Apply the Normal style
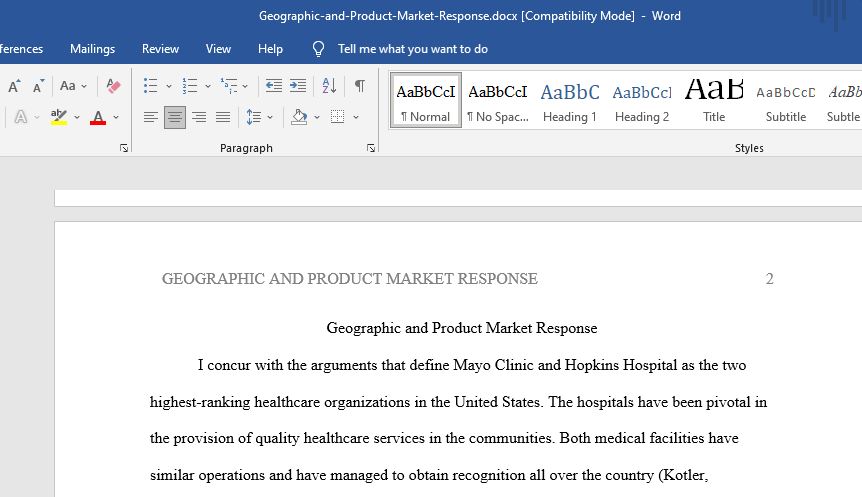862x497 pixels. pyautogui.click(x=426, y=101)
